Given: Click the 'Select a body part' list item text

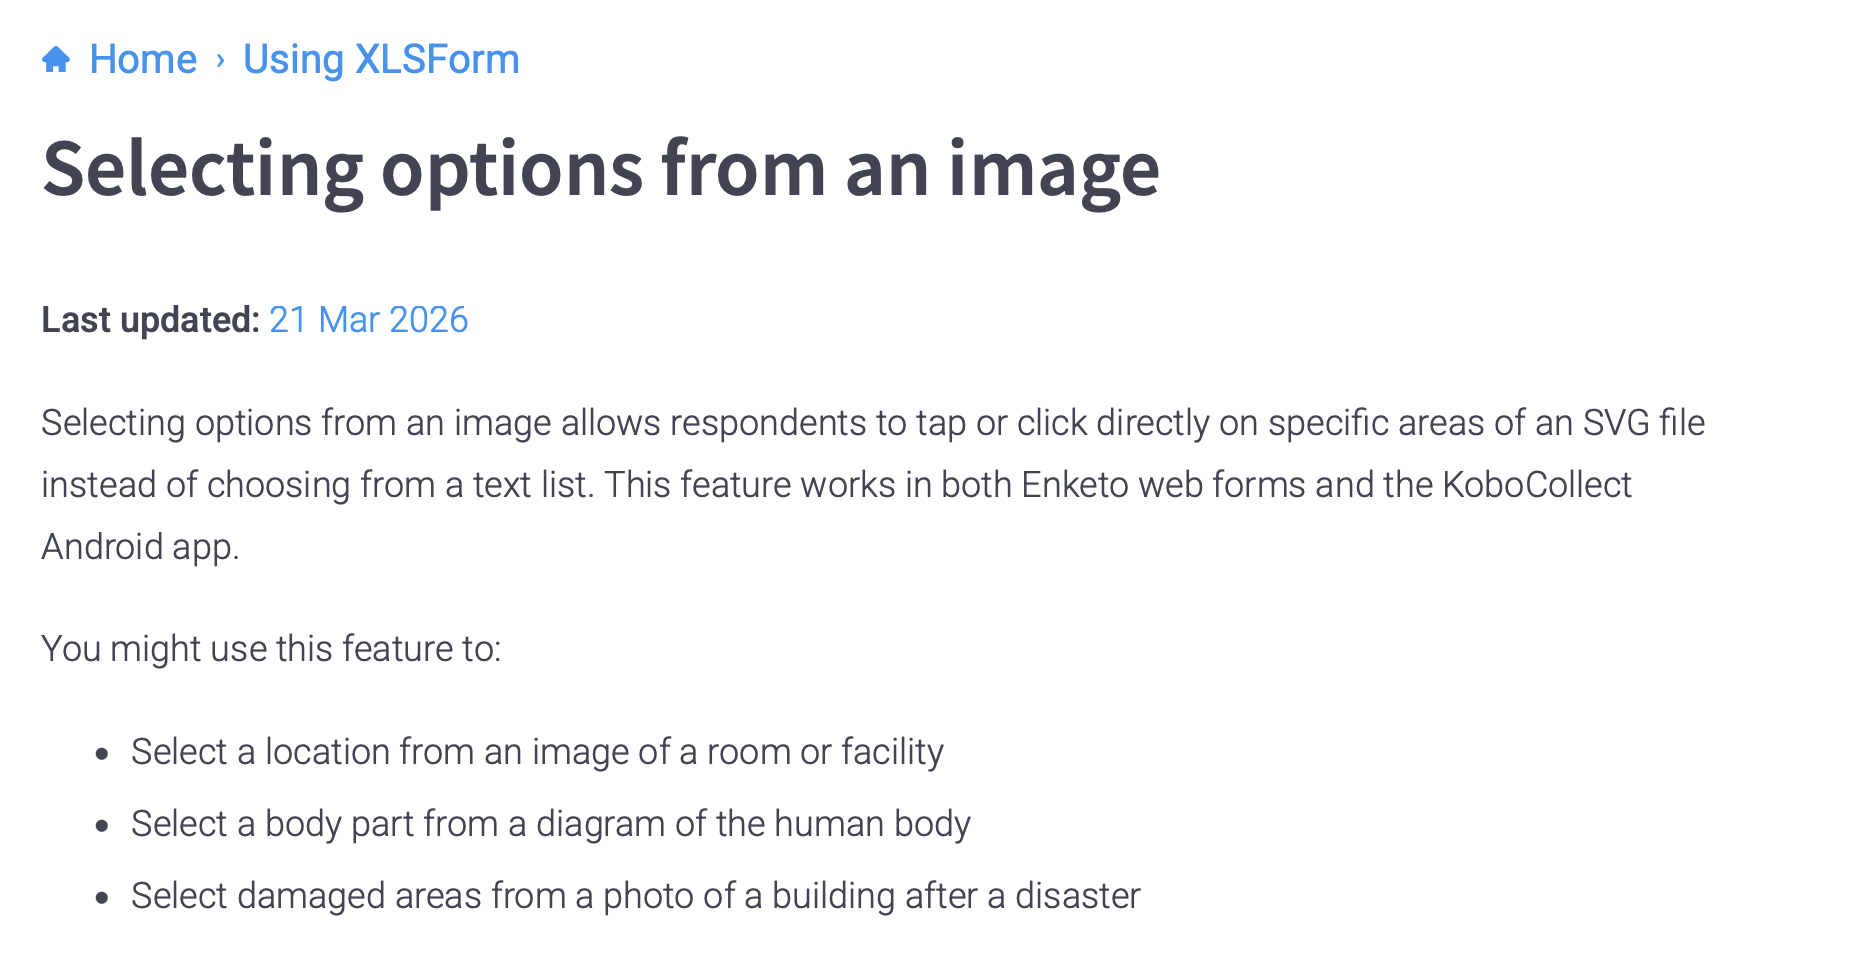Looking at the screenshot, I should [x=550, y=824].
